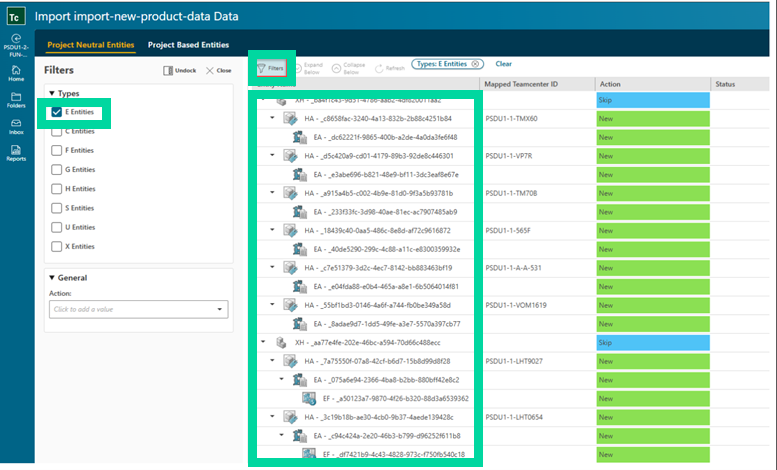777x470 pixels.
Task: Collapse the Types filter section
Action: 52,93
